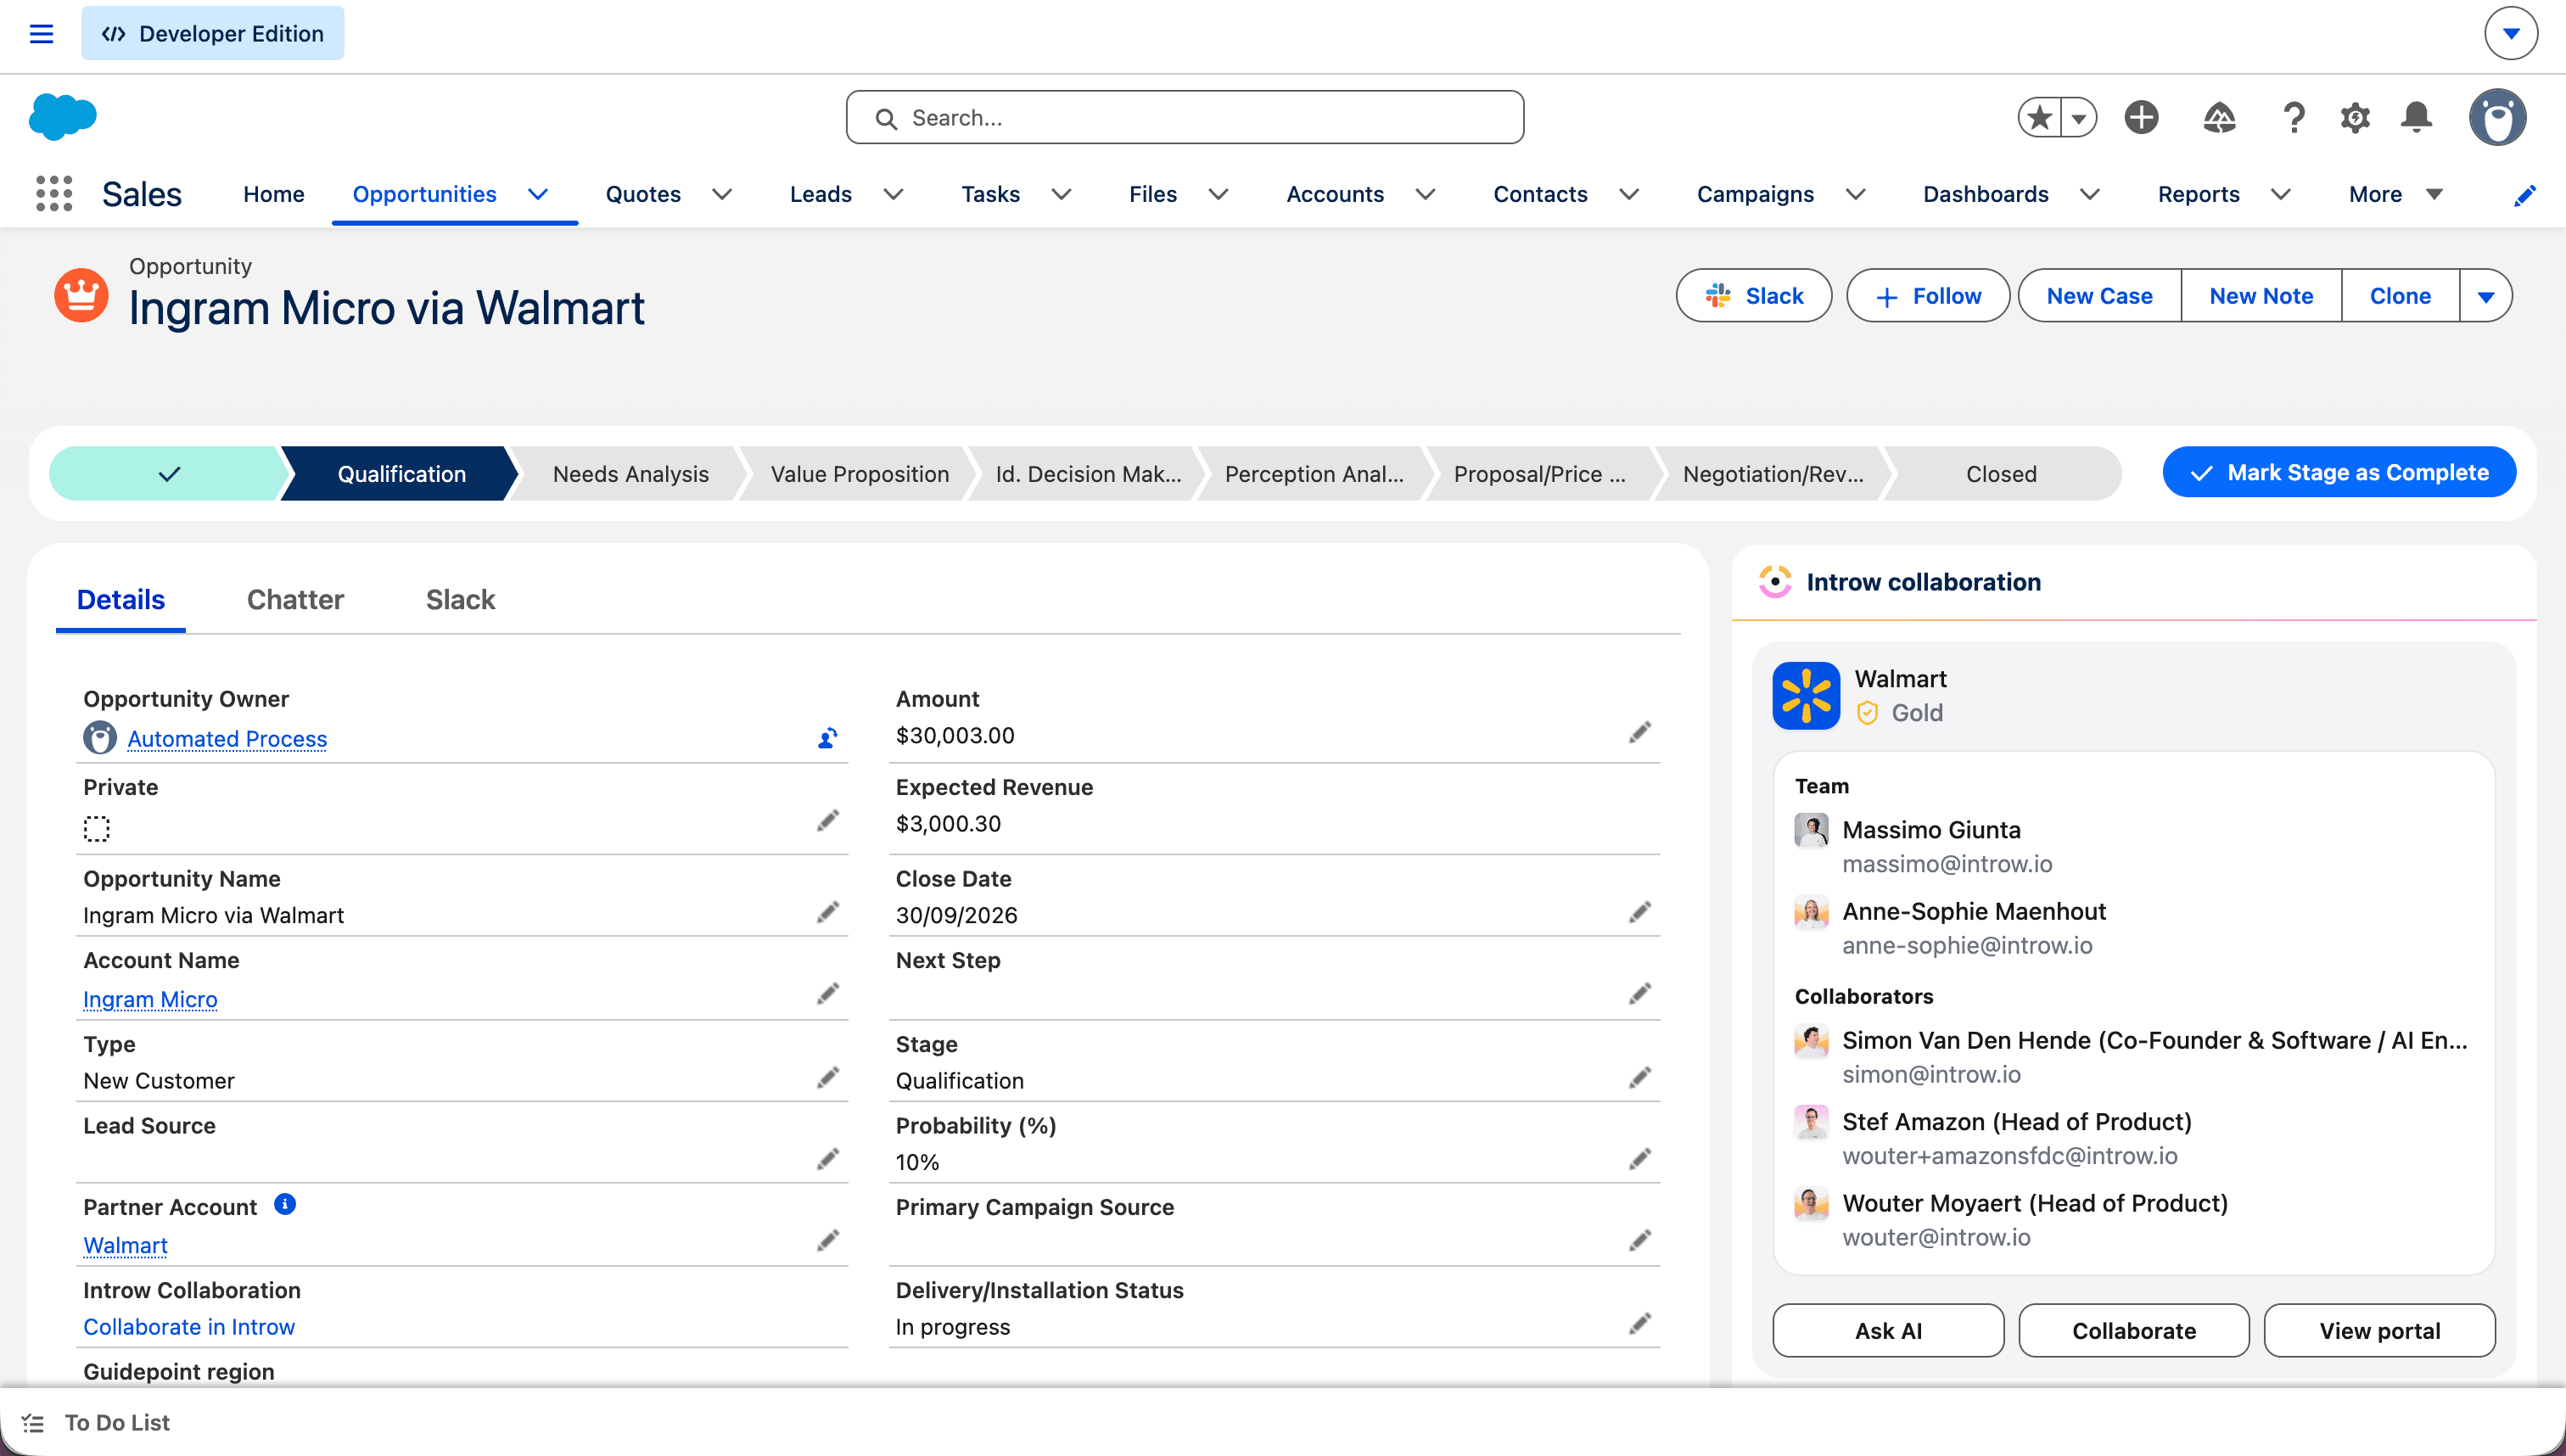This screenshot has height=1456, width=2566.
Task: Edit the Stage field with its pencil icon
Action: (1640, 1078)
